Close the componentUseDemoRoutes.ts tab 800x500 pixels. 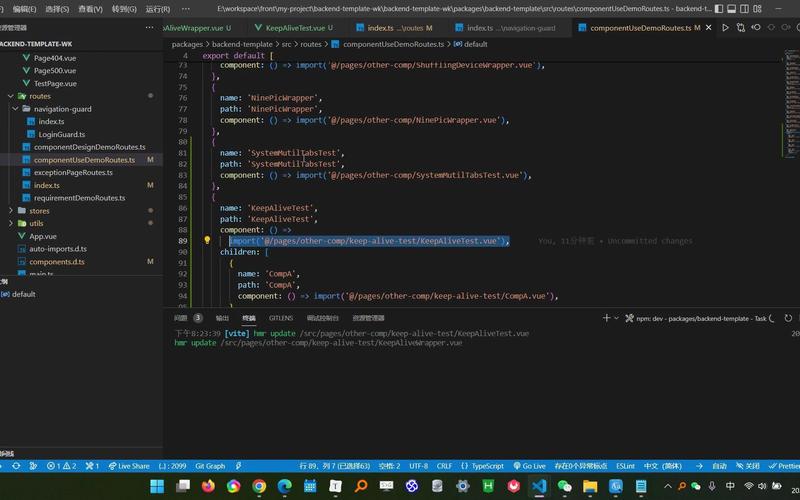[x=710, y=28]
